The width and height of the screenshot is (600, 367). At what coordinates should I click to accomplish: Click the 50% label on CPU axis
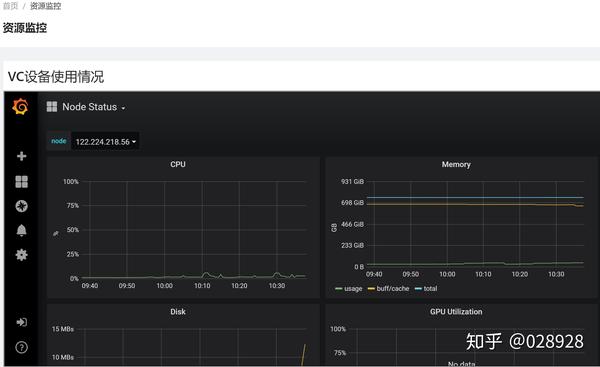pyautogui.click(x=73, y=230)
